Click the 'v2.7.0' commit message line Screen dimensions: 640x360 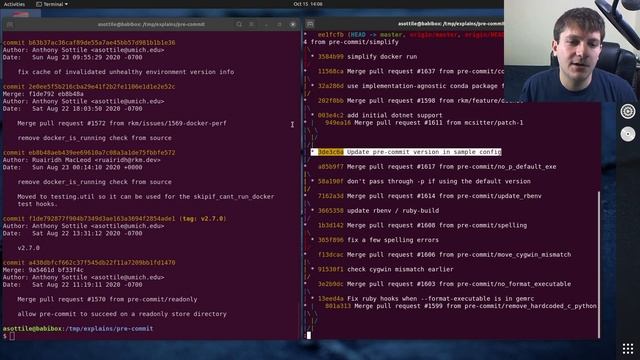coord(29,248)
